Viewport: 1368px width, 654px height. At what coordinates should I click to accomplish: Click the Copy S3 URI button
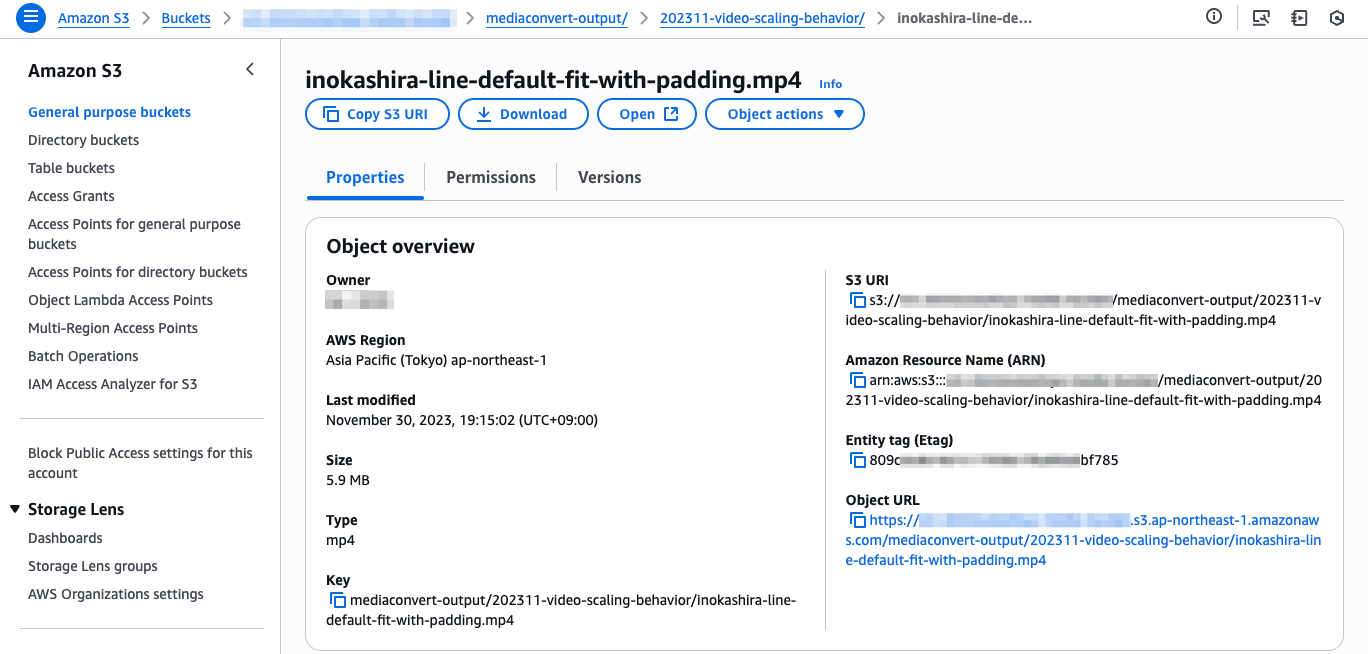coord(377,114)
